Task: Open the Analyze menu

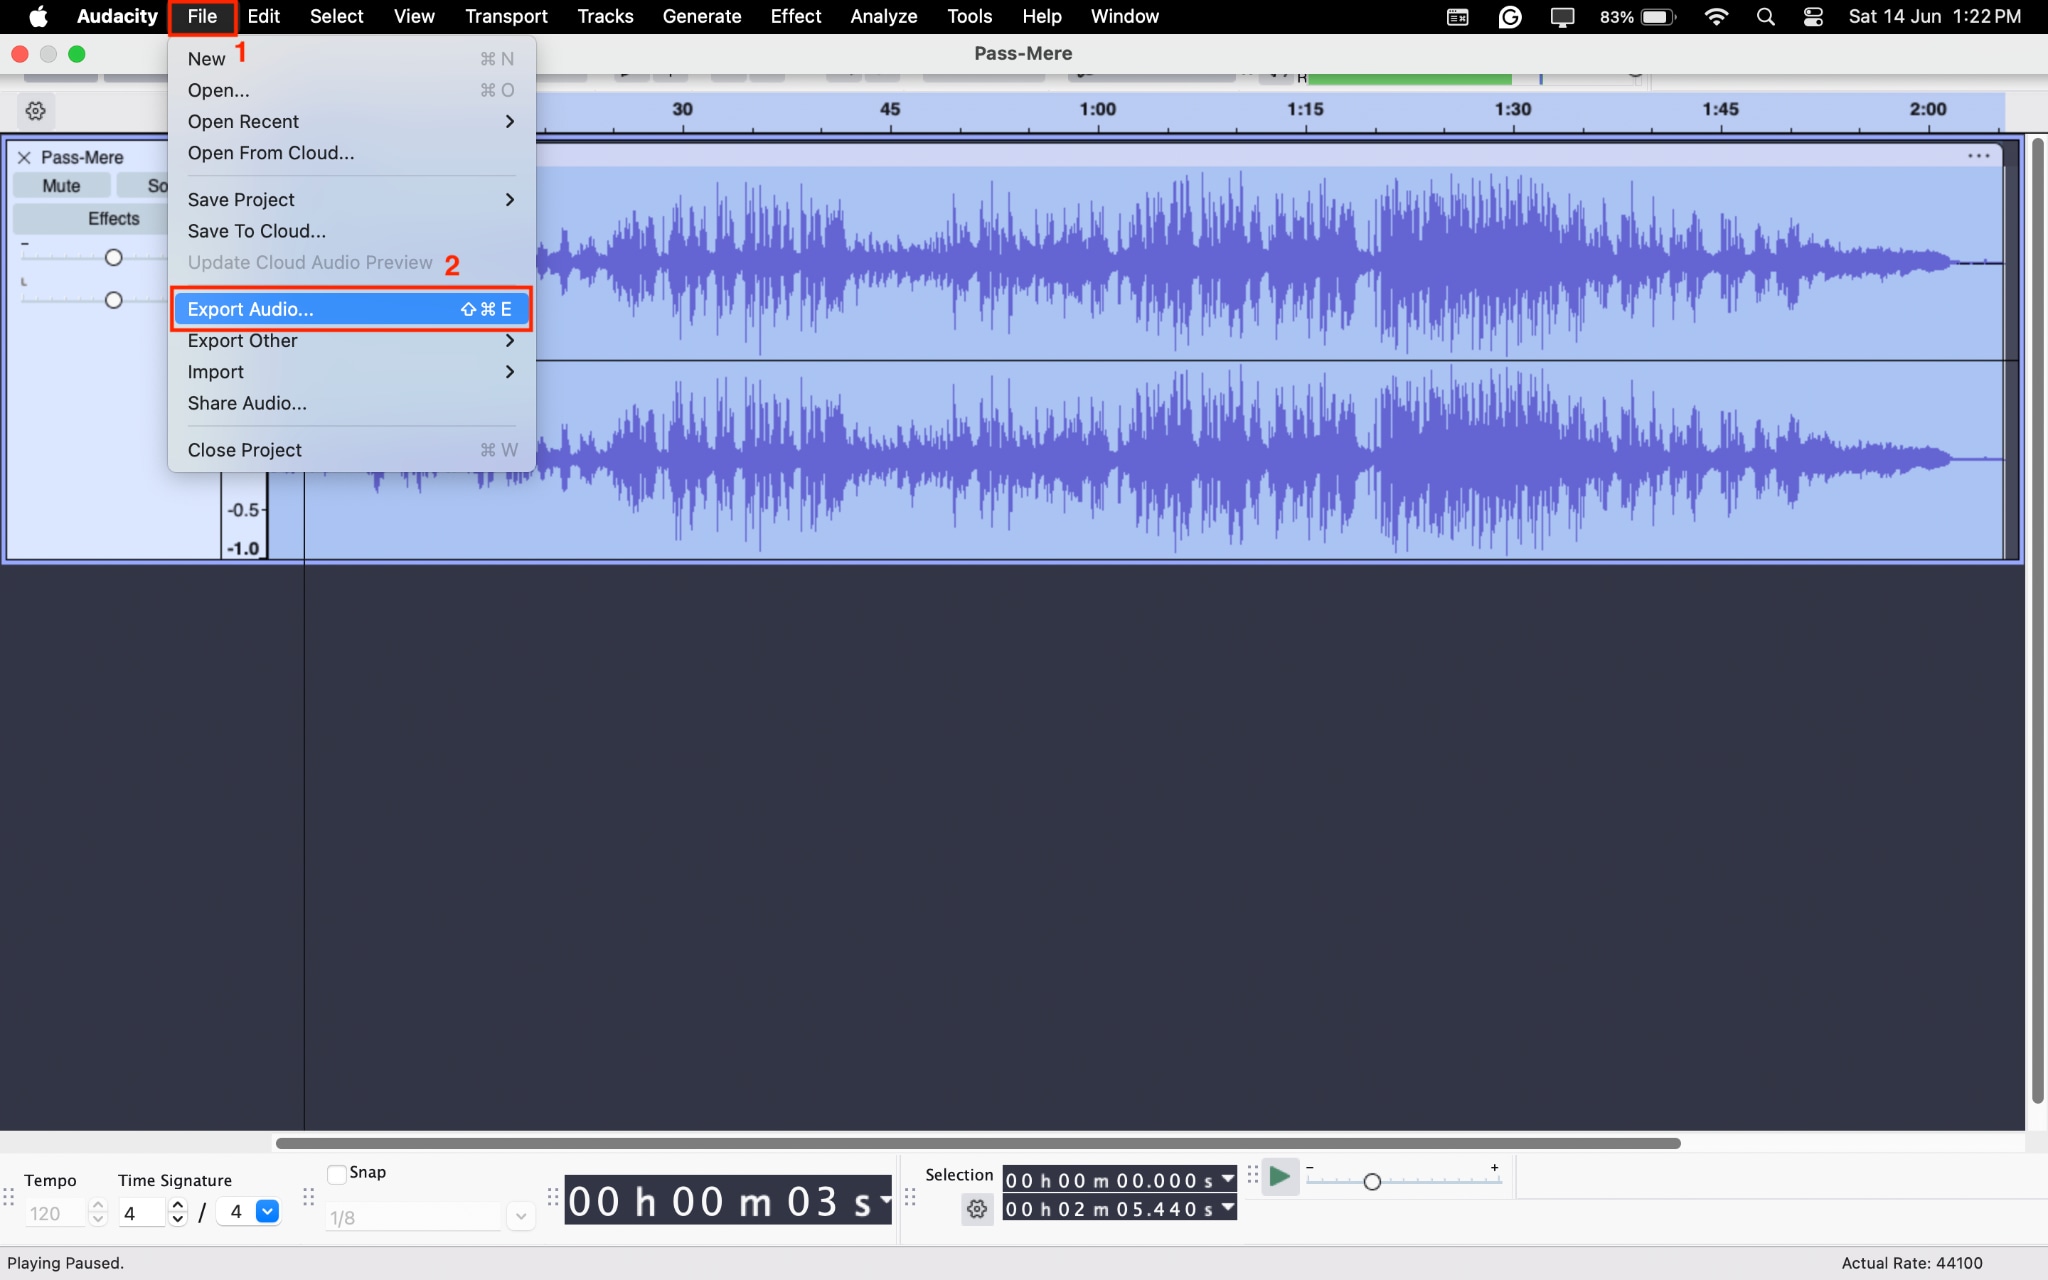Action: point(884,16)
